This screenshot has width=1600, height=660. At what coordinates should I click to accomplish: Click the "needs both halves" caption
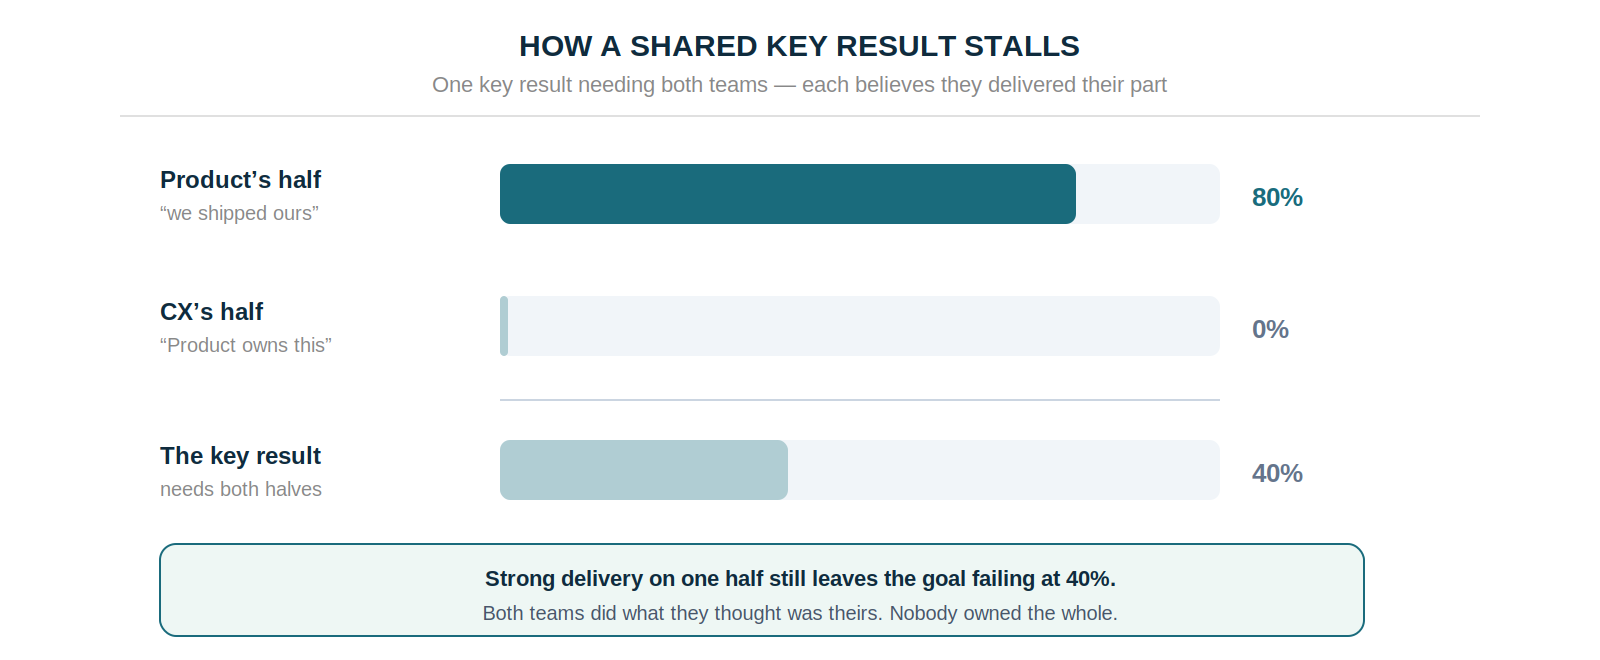click(241, 489)
